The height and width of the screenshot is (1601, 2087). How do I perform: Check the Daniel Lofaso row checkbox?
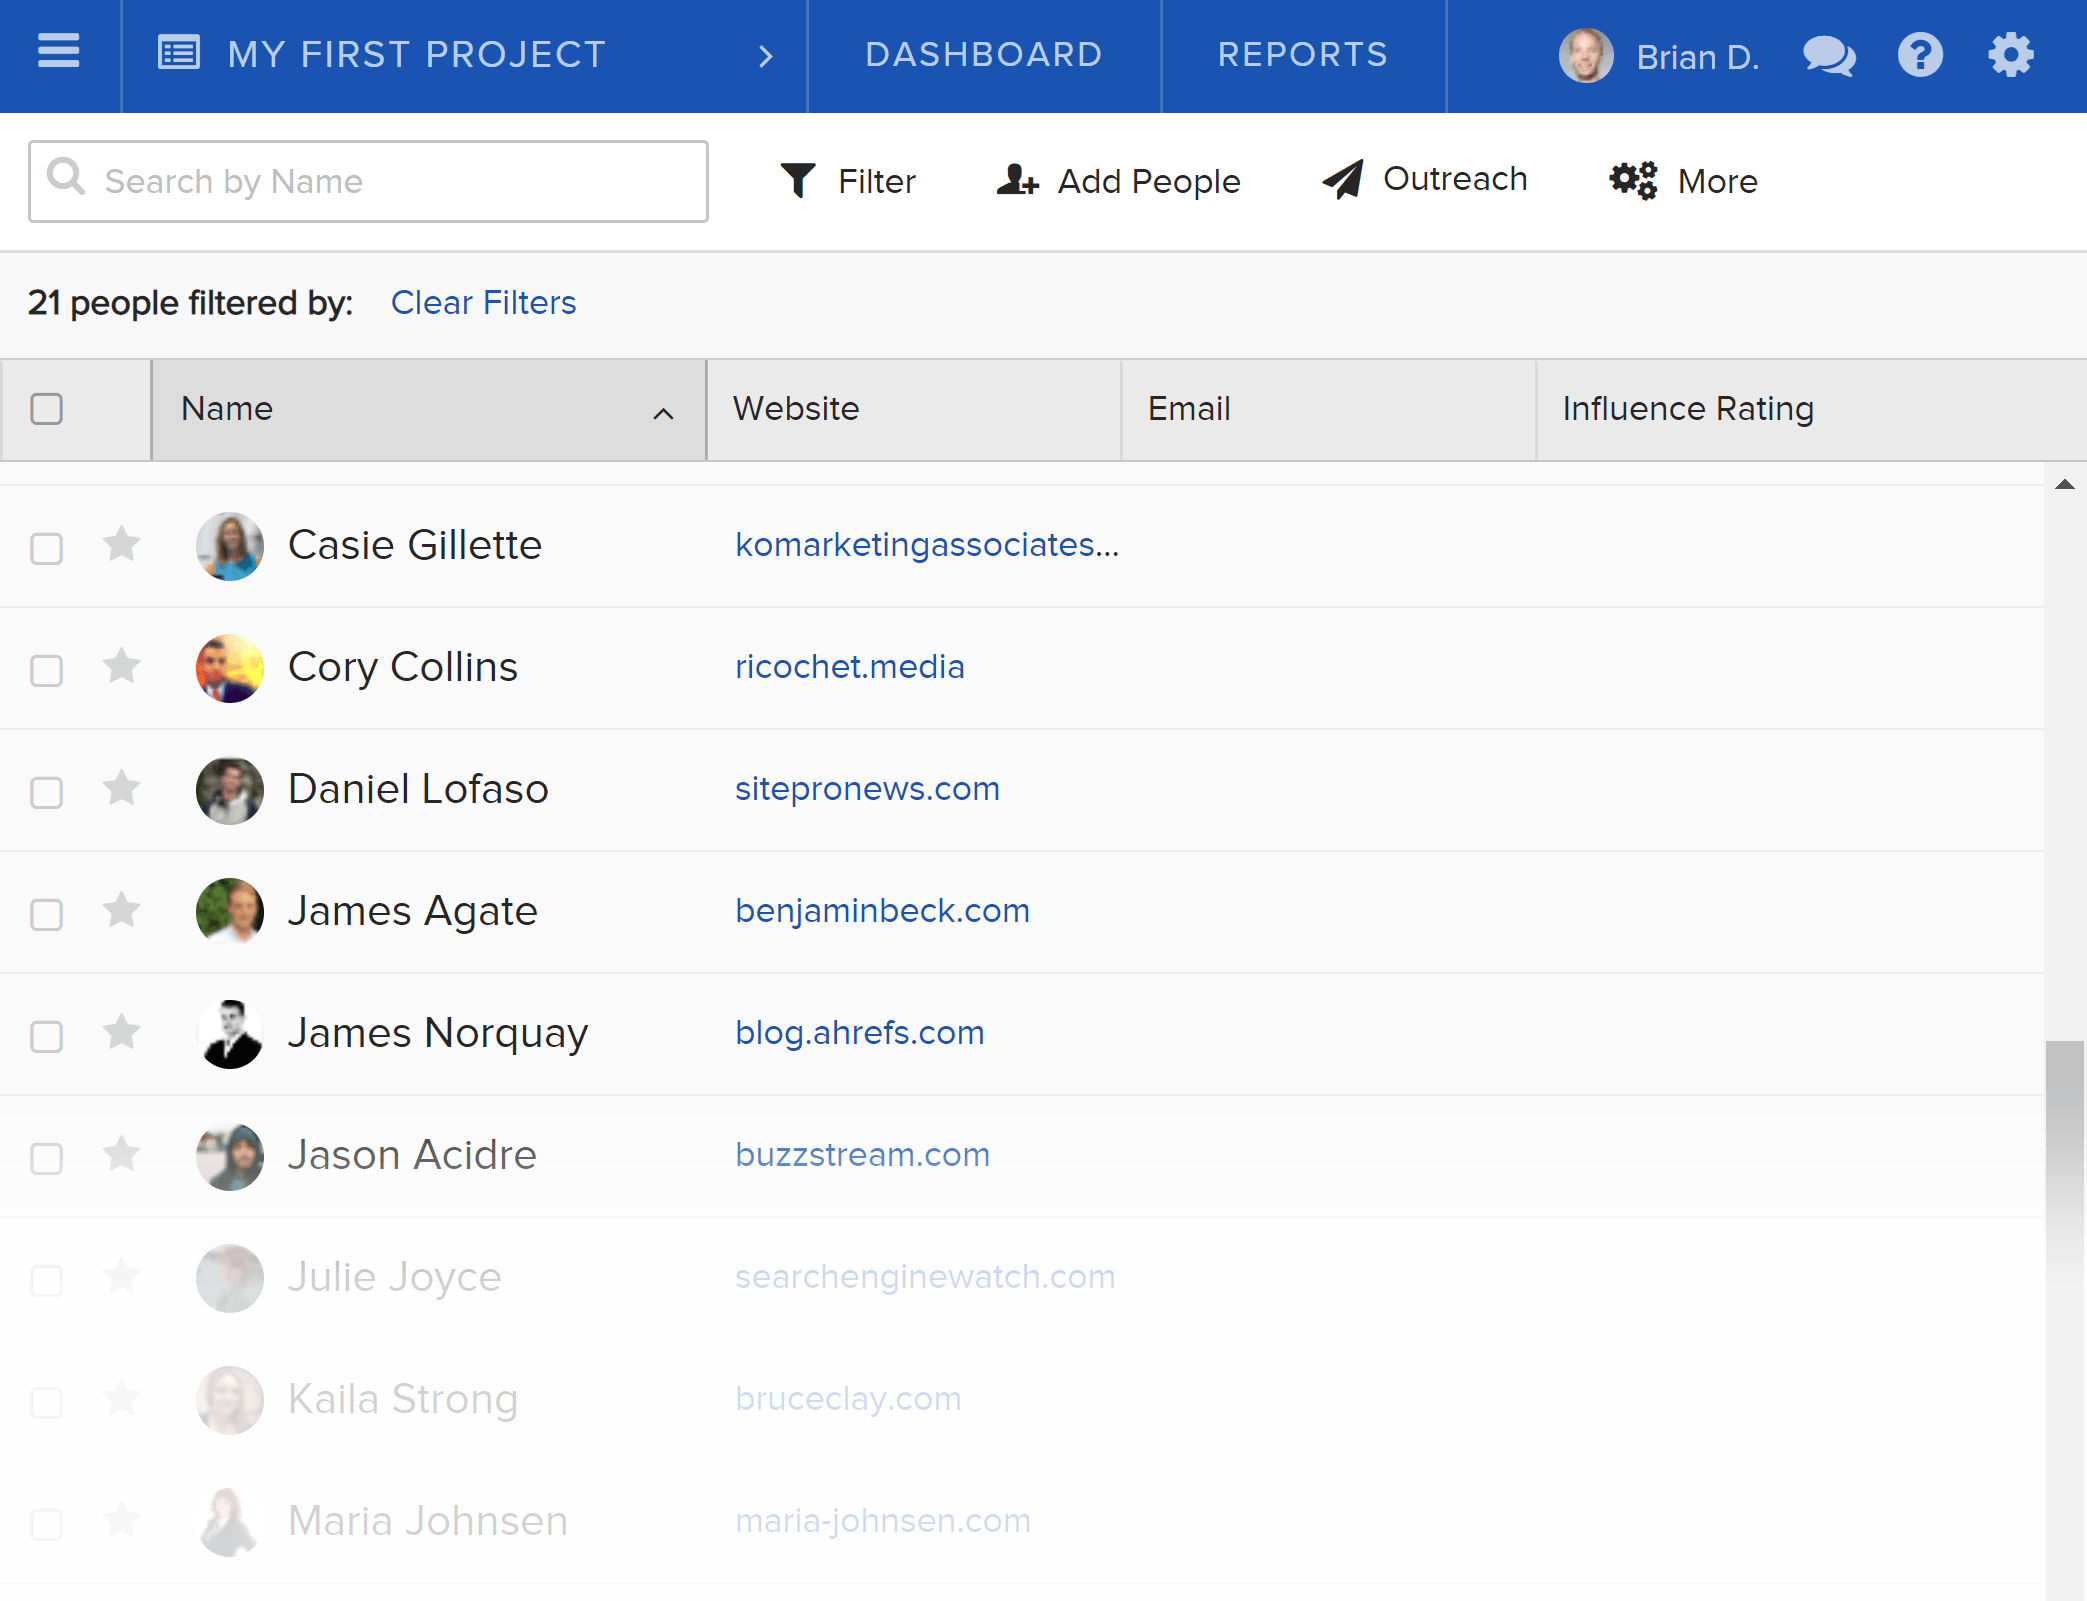click(47, 792)
